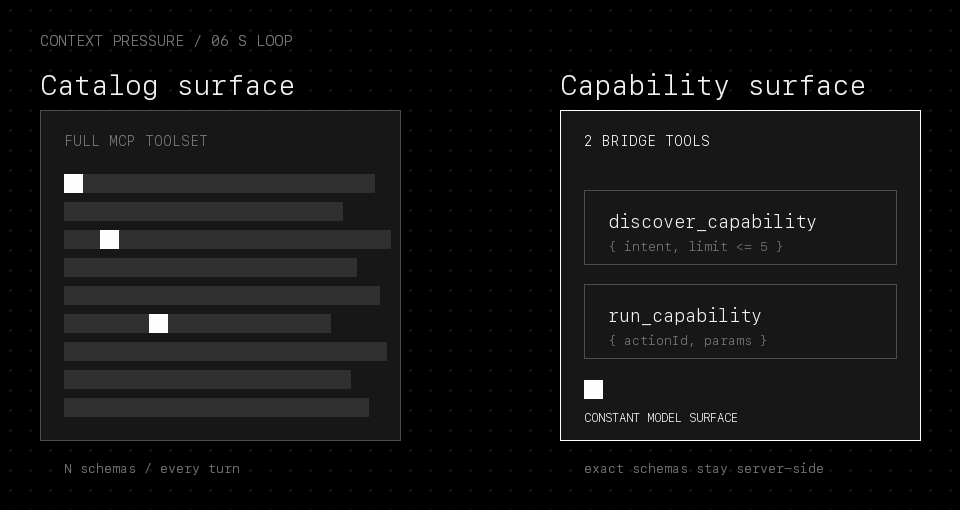This screenshot has height=510, width=960.
Task: Click 'CONSTANT MODEL SURFACE' label
Action: point(661,418)
